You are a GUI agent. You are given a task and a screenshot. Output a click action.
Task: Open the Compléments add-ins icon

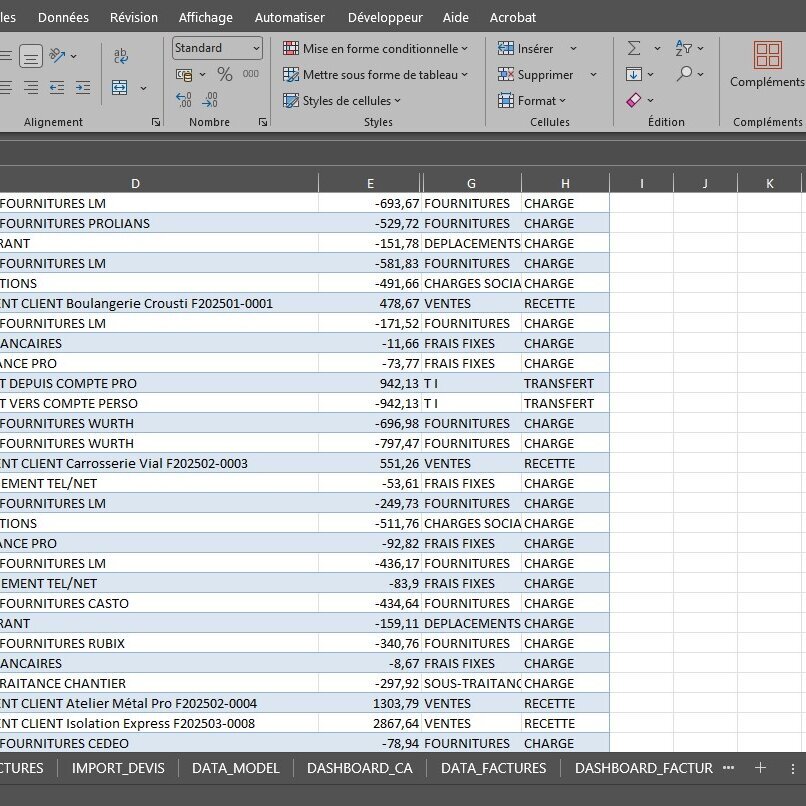[x=767, y=55]
